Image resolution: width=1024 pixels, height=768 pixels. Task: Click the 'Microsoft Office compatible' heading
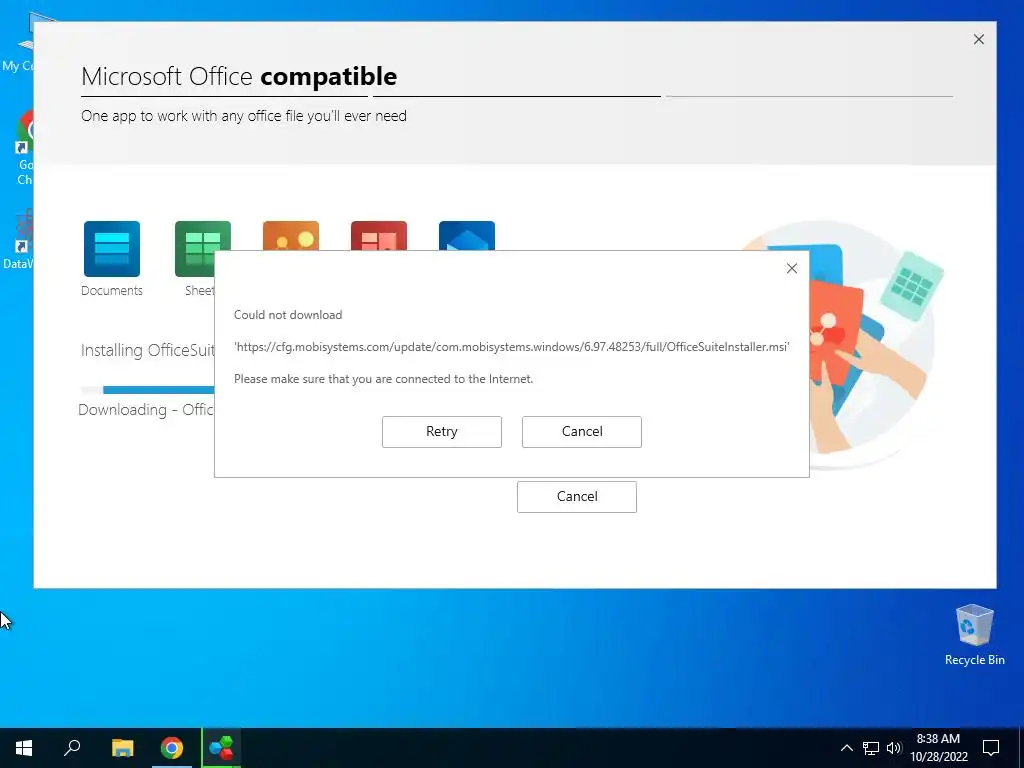coord(239,76)
